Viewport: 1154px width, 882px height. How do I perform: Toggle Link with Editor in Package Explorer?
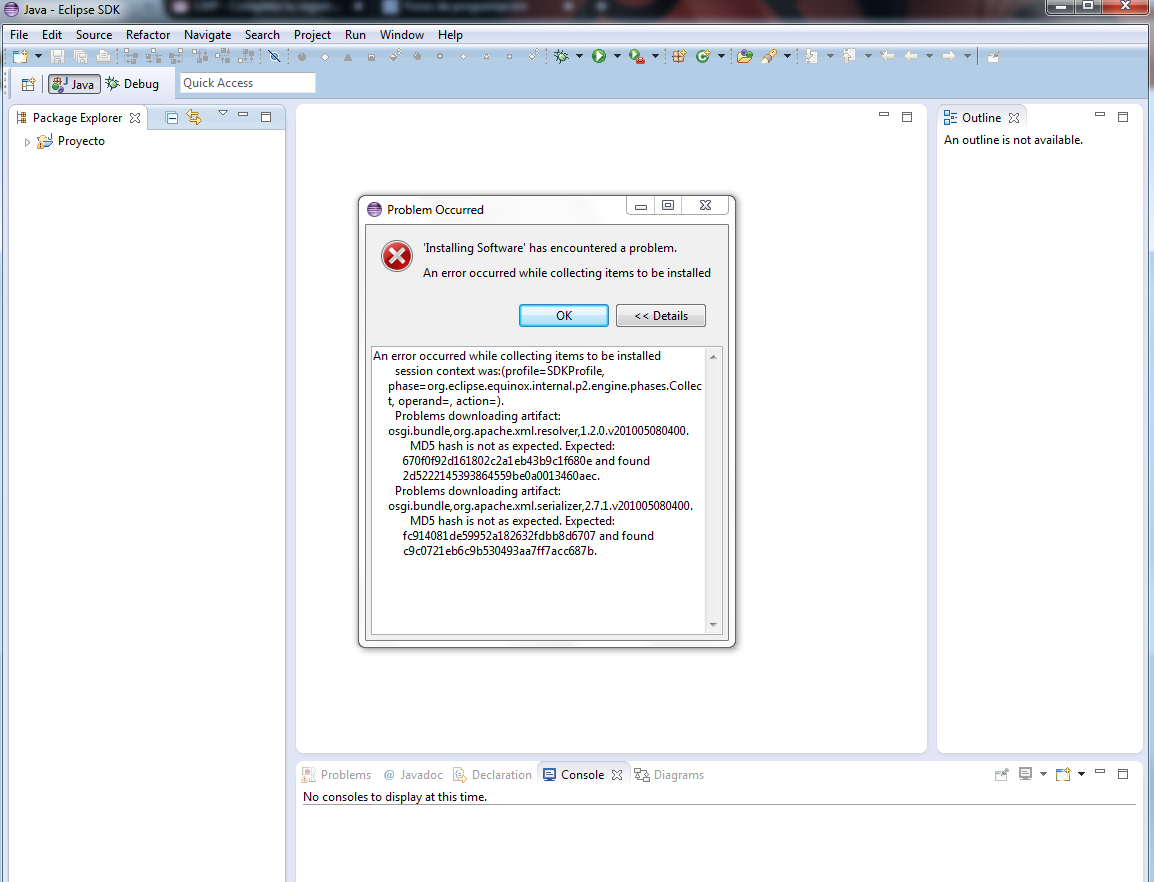(x=194, y=118)
